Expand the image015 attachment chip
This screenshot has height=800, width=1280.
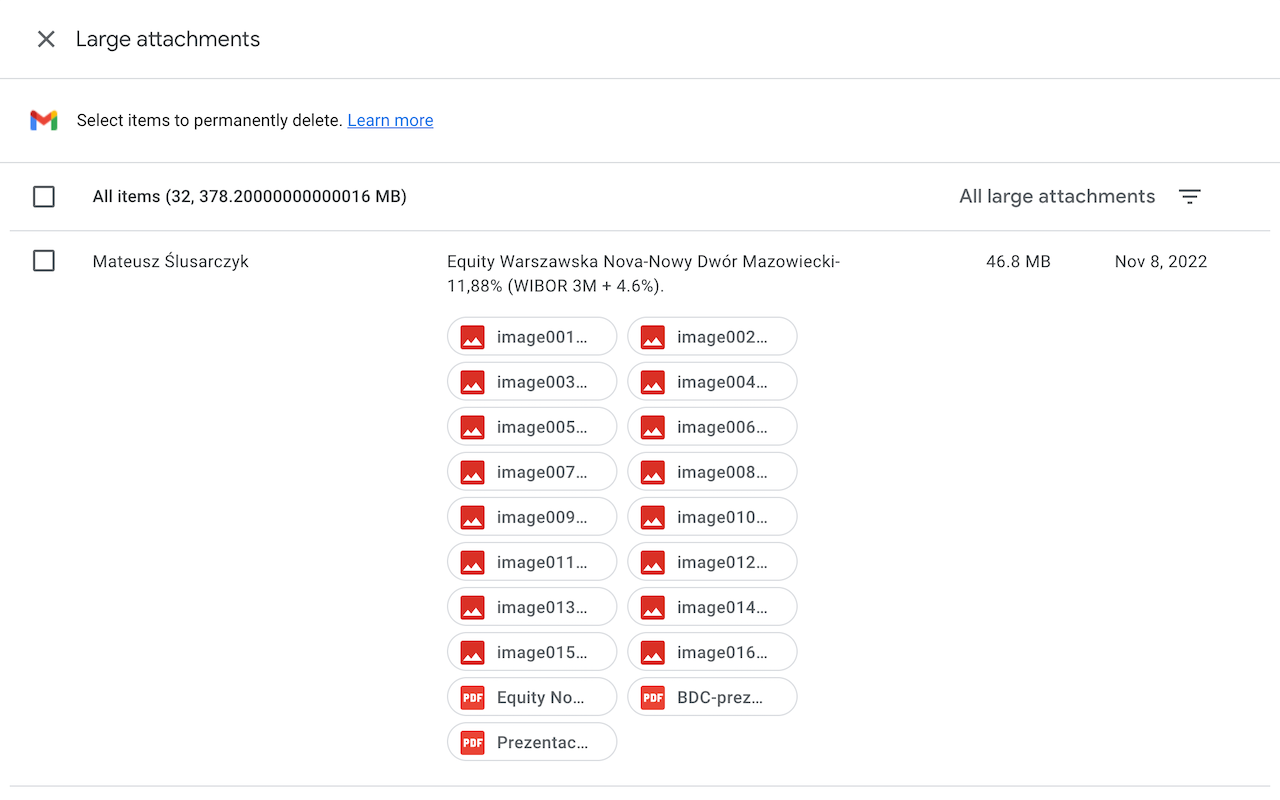(x=532, y=652)
